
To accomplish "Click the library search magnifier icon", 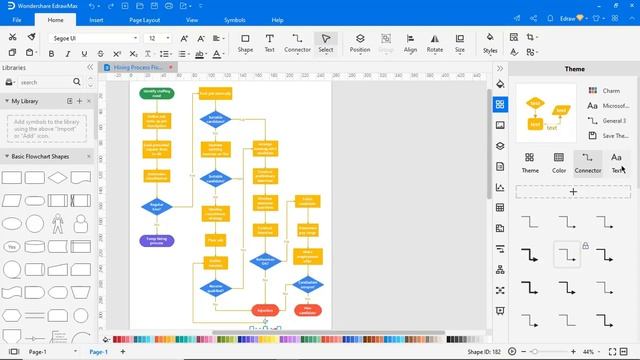I will 77,82.
